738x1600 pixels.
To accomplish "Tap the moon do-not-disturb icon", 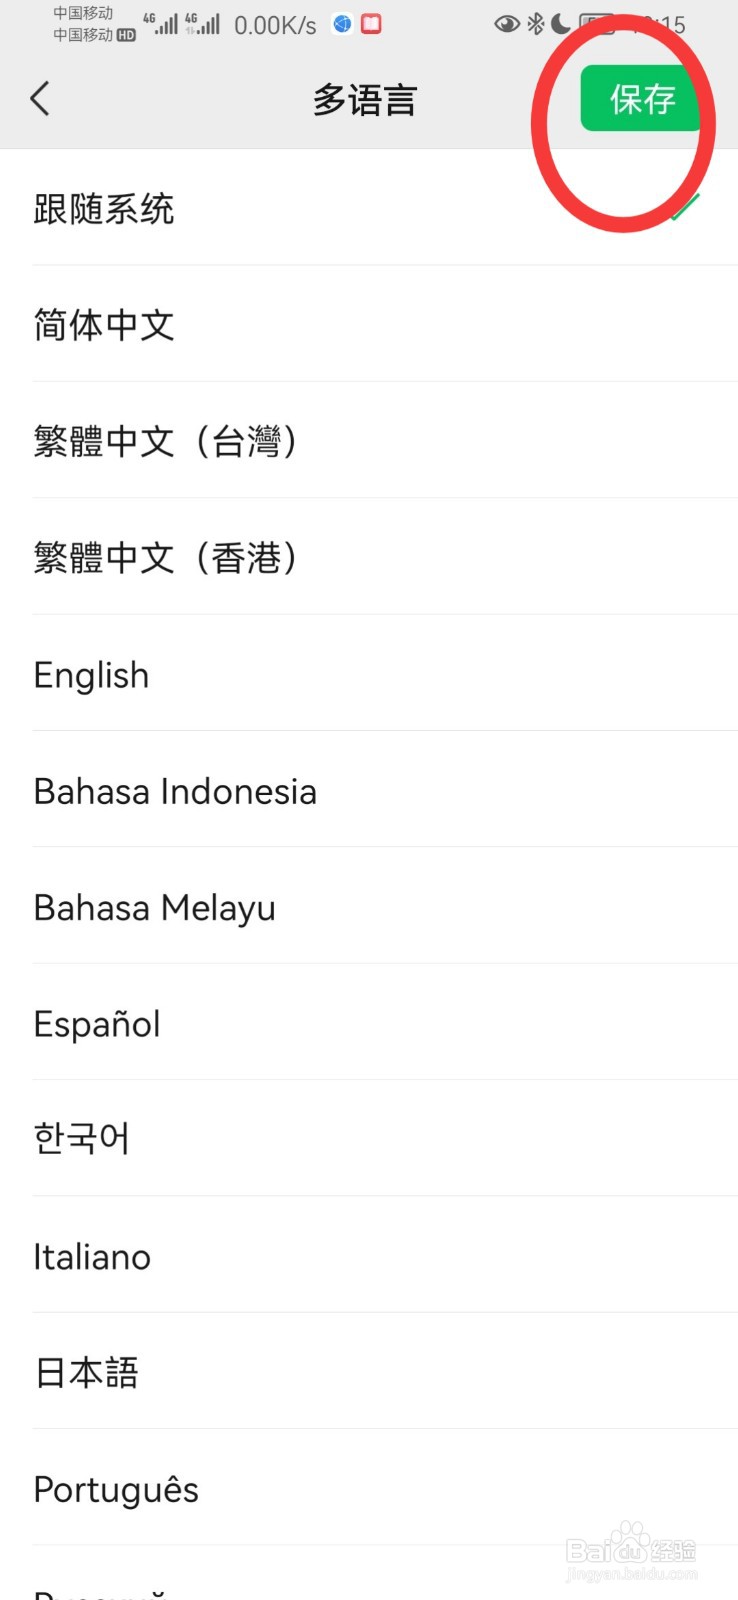I will click(561, 24).
